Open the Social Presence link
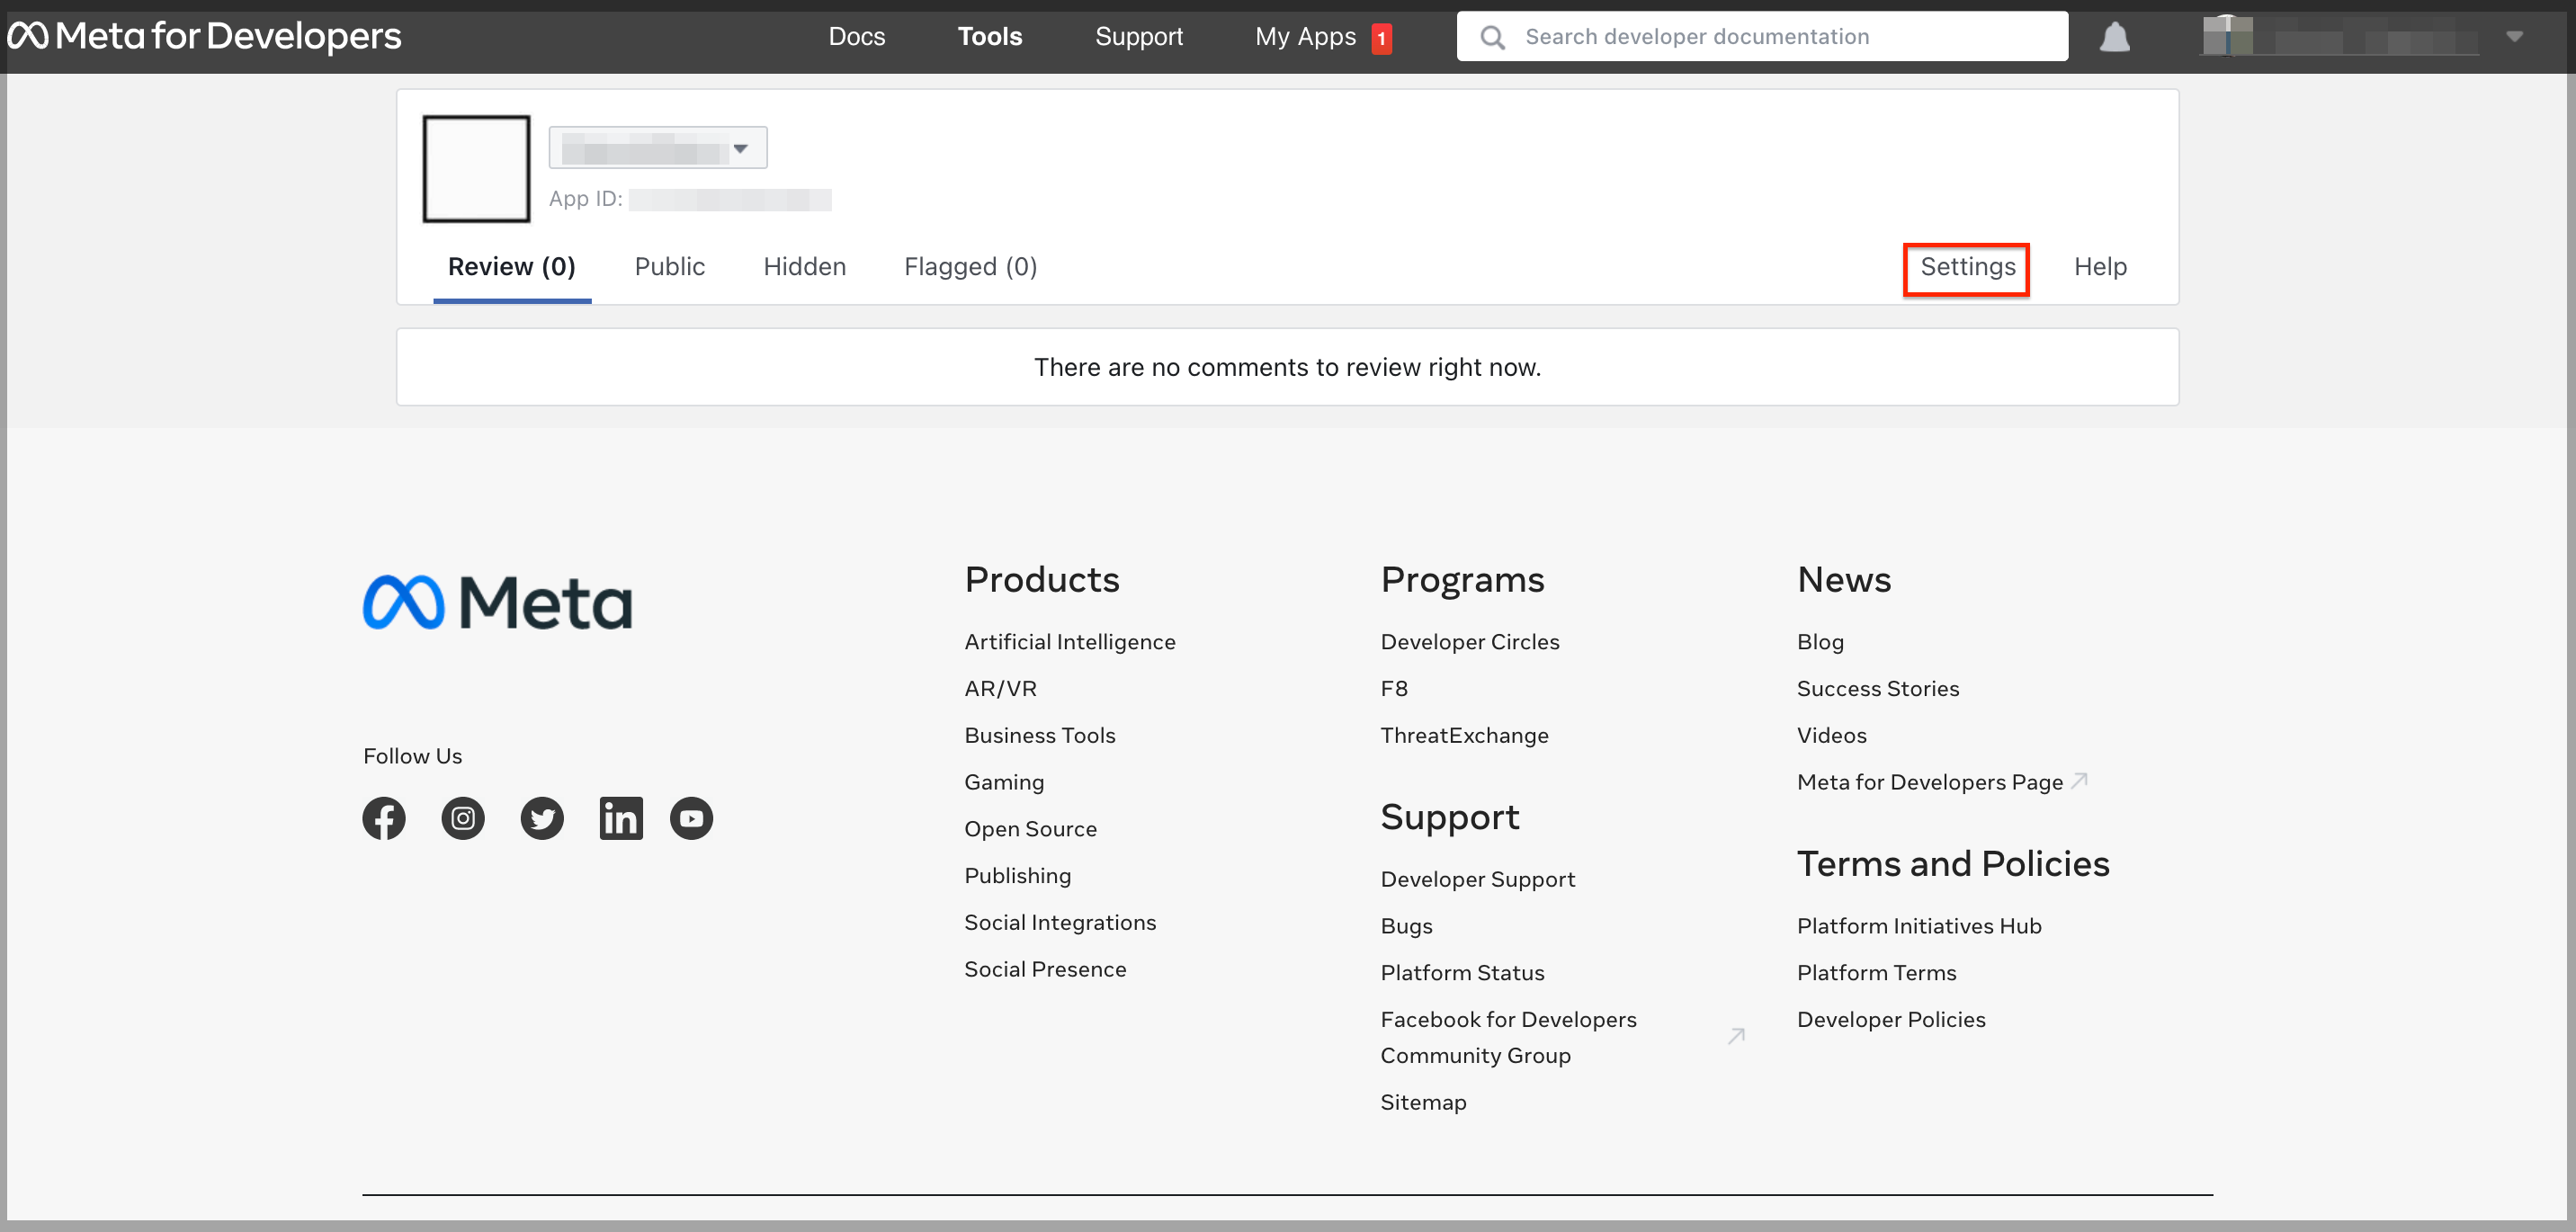Image resolution: width=2576 pixels, height=1232 pixels. point(1044,969)
